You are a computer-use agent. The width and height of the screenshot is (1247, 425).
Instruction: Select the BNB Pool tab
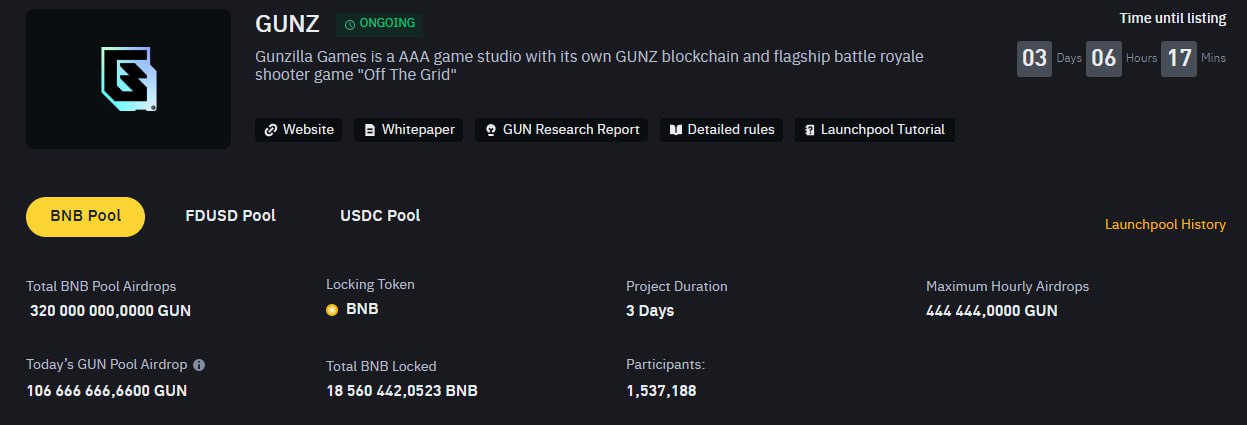(86, 217)
